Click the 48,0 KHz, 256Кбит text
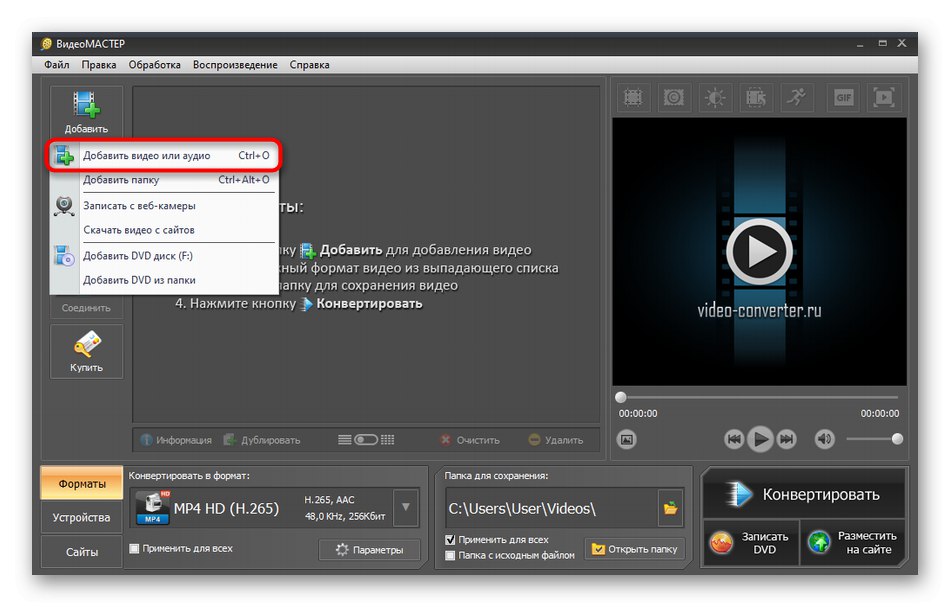Screen dimensions: 950x607 click(345, 516)
